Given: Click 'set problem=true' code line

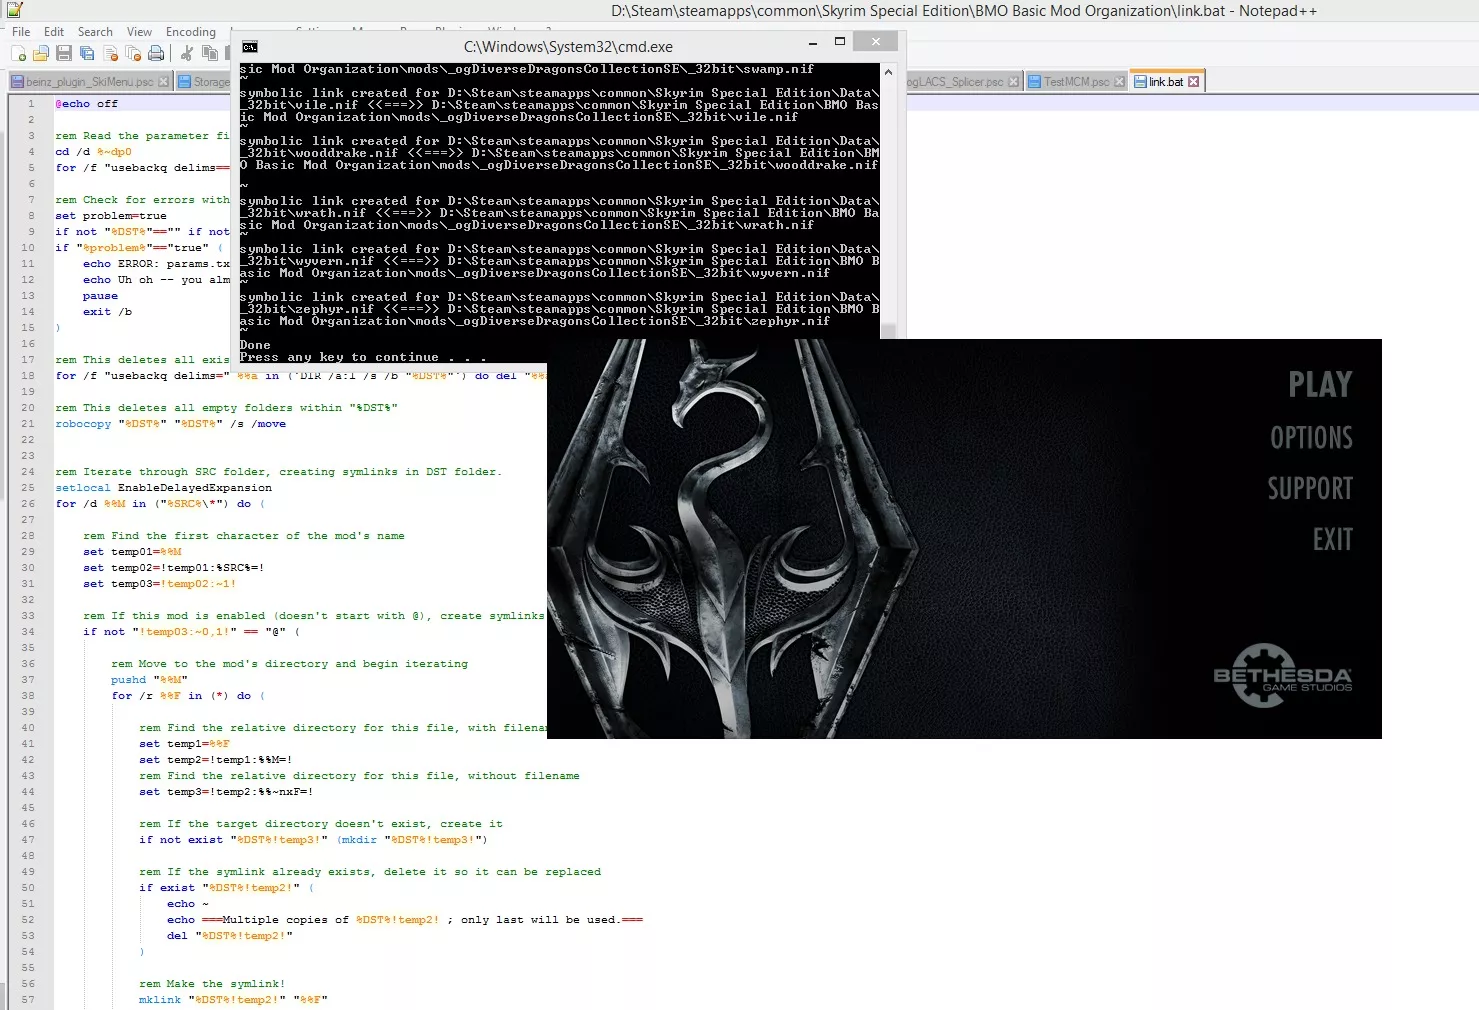Looking at the screenshot, I should (x=111, y=216).
